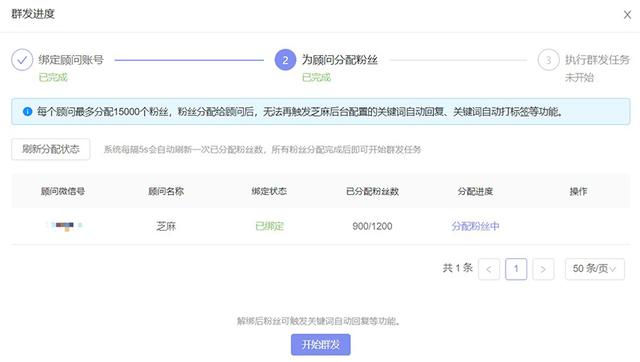Click the 共 1 条 total count text
The image size is (640, 362).
(458, 268)
